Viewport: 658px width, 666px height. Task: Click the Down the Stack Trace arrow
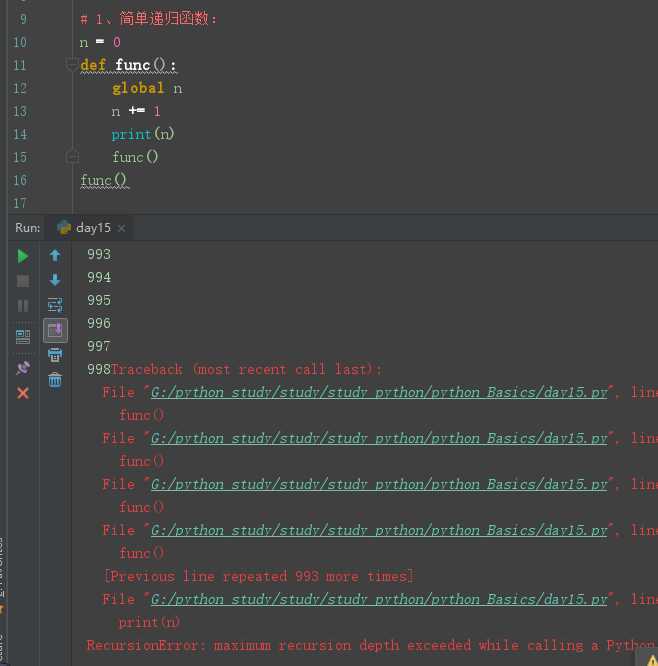pyautogui.click(x=55, y=280)
